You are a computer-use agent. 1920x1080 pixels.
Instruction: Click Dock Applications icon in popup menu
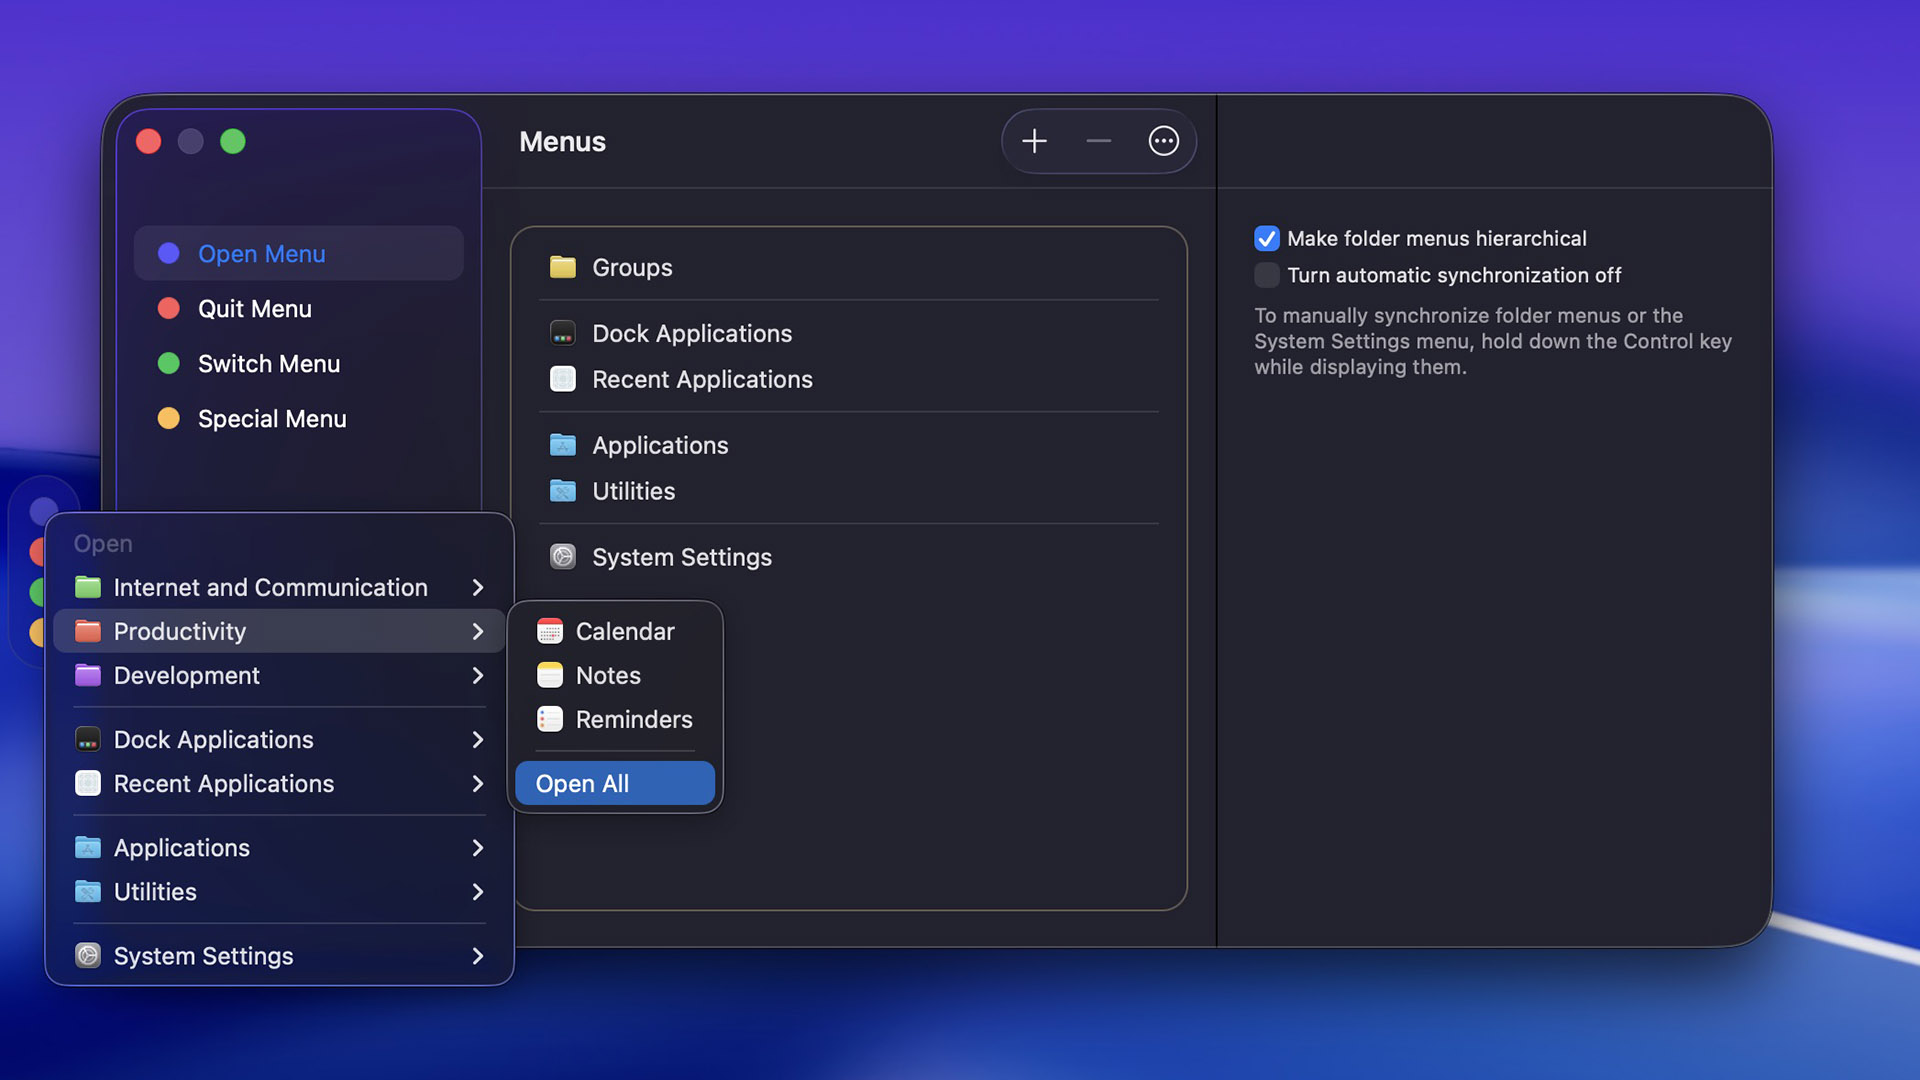coord(88,739)
